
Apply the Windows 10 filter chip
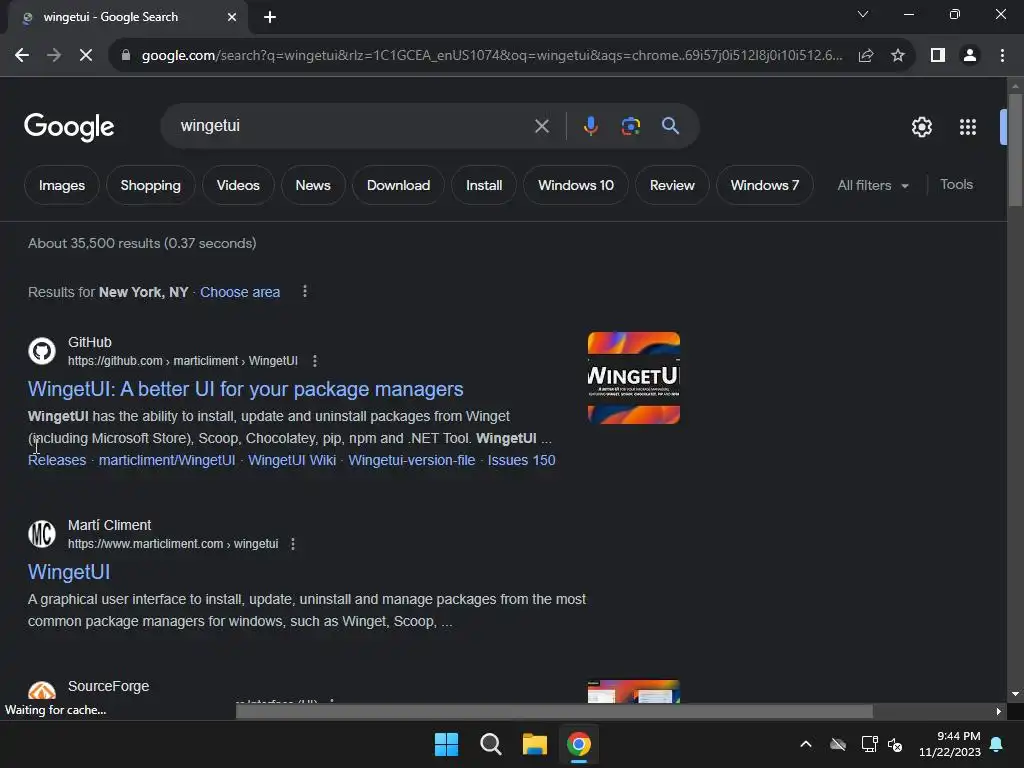click(576, 185)
